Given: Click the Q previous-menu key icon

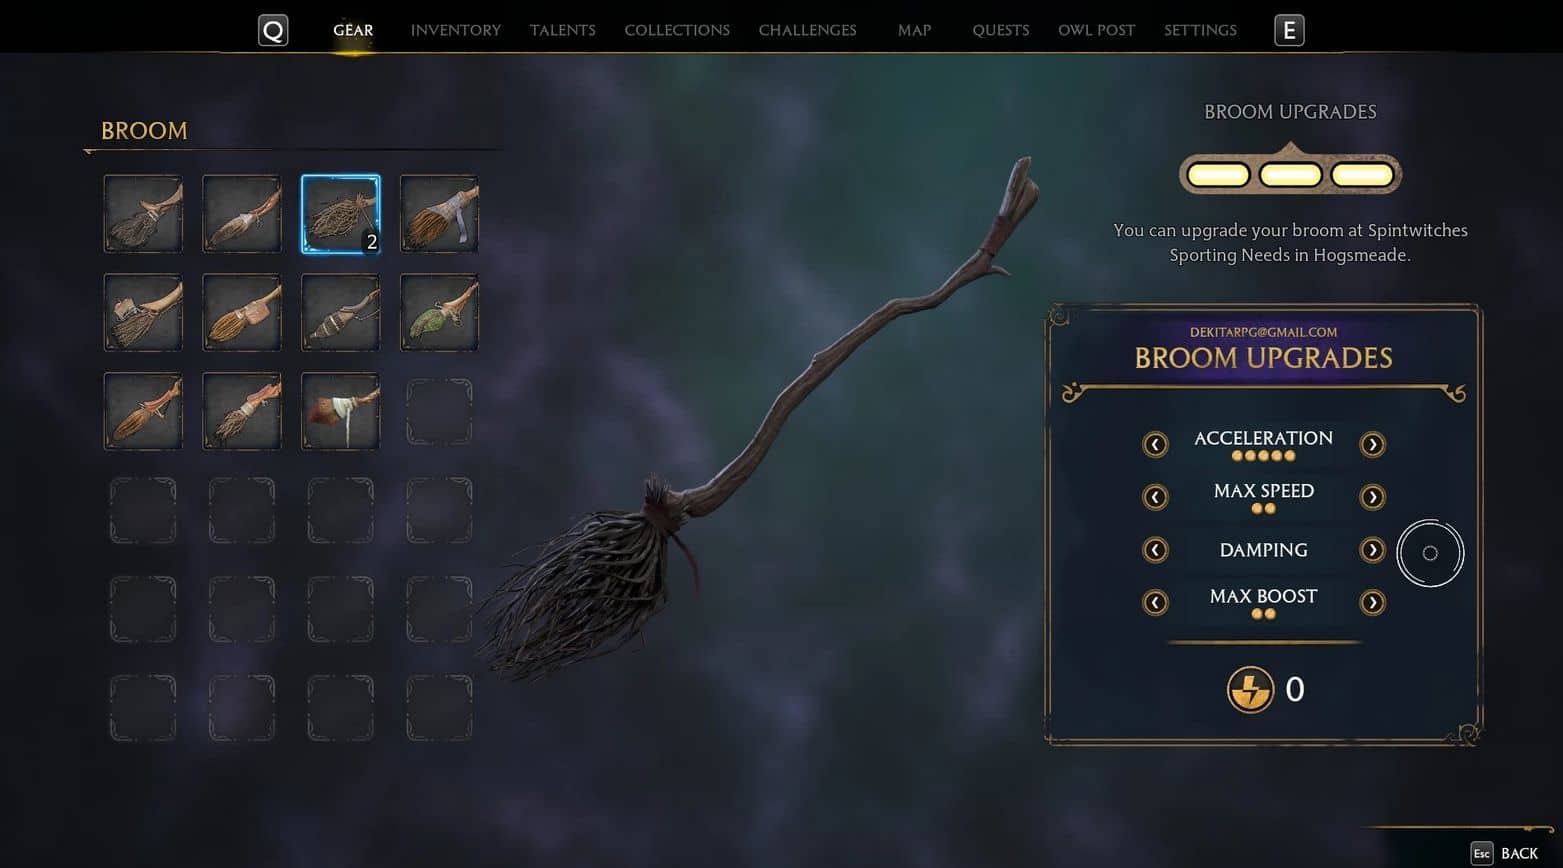Looking at the screenshot, I should tap(273, 30).
